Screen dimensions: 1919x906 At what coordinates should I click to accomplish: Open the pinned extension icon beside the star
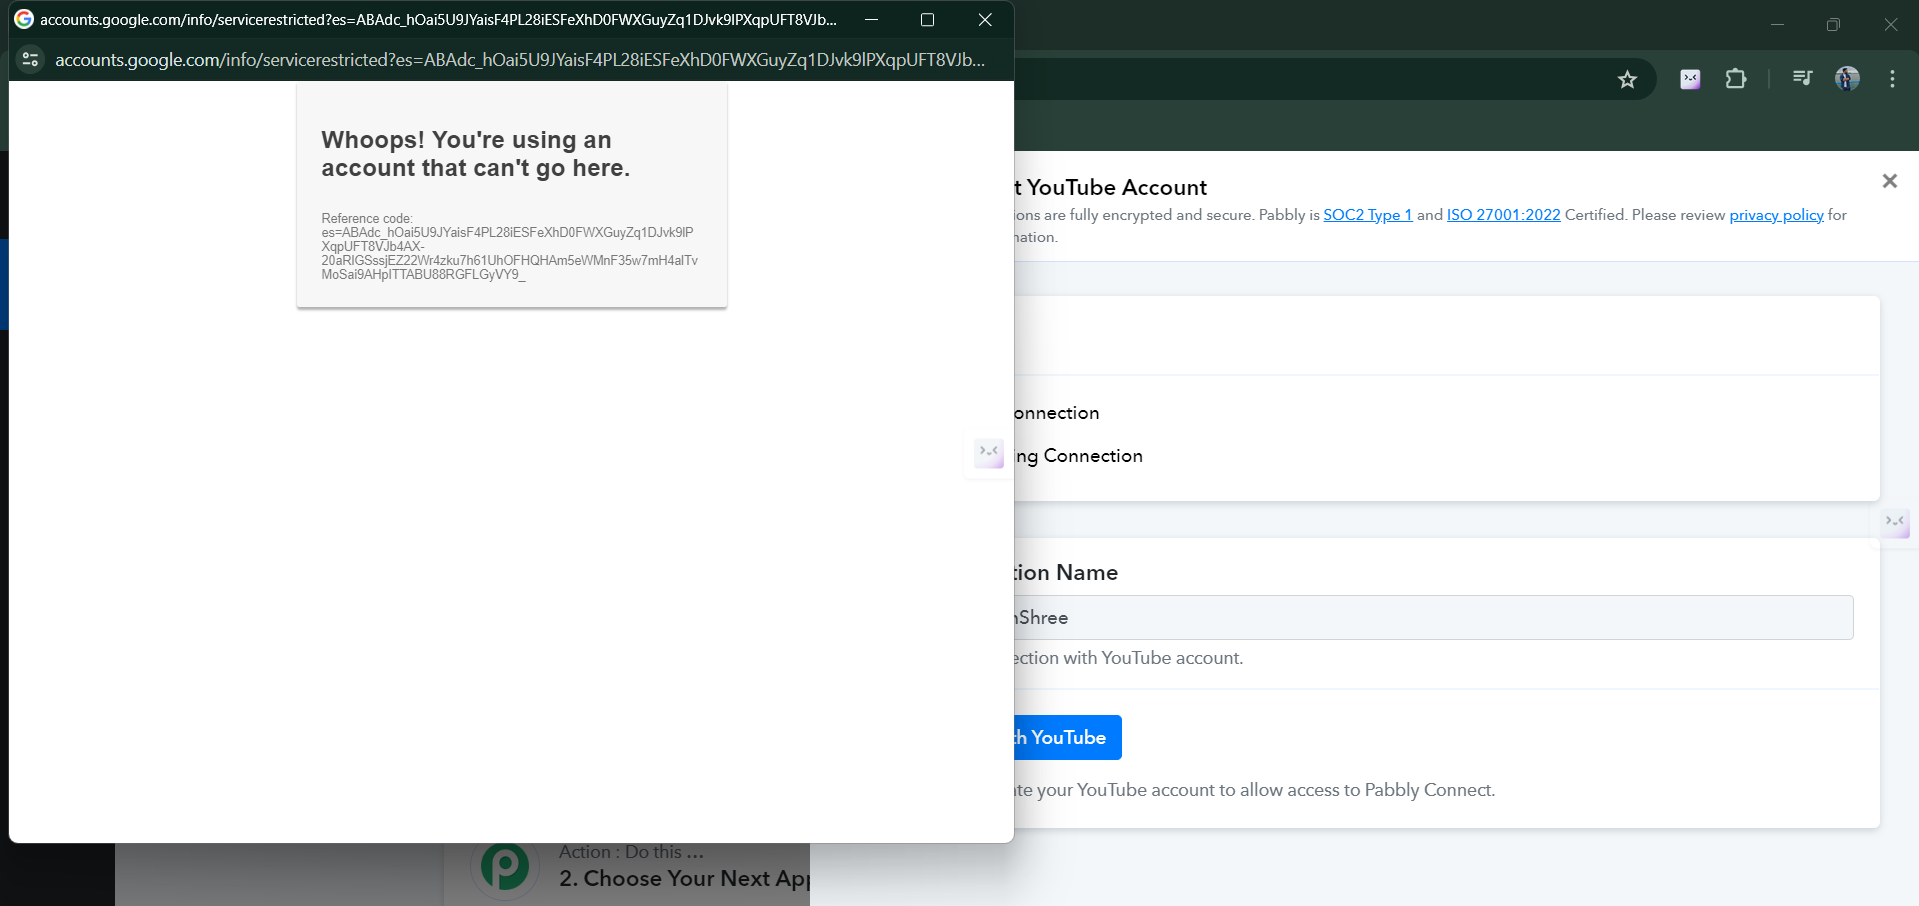[x=1690, y=79]
